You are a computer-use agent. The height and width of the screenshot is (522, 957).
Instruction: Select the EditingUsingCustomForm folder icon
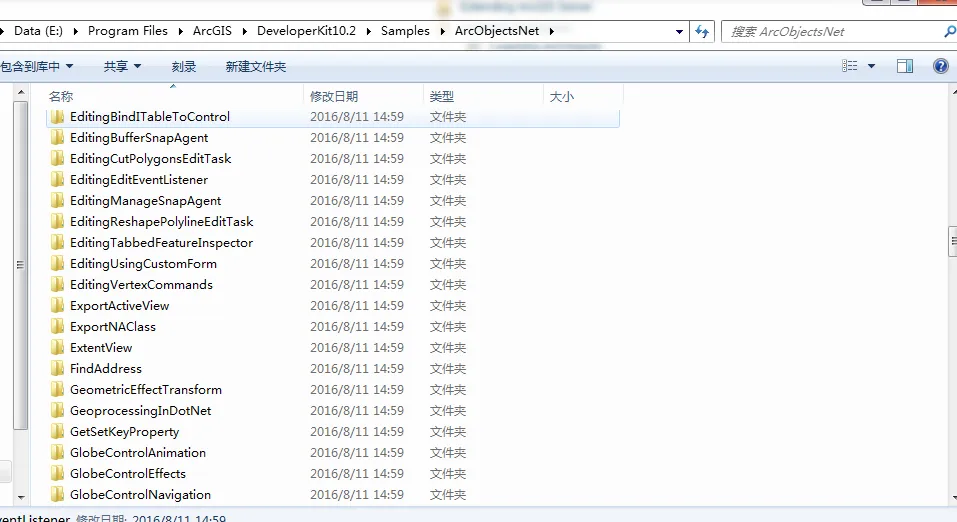pyautogui.click(x=57, y=264)
